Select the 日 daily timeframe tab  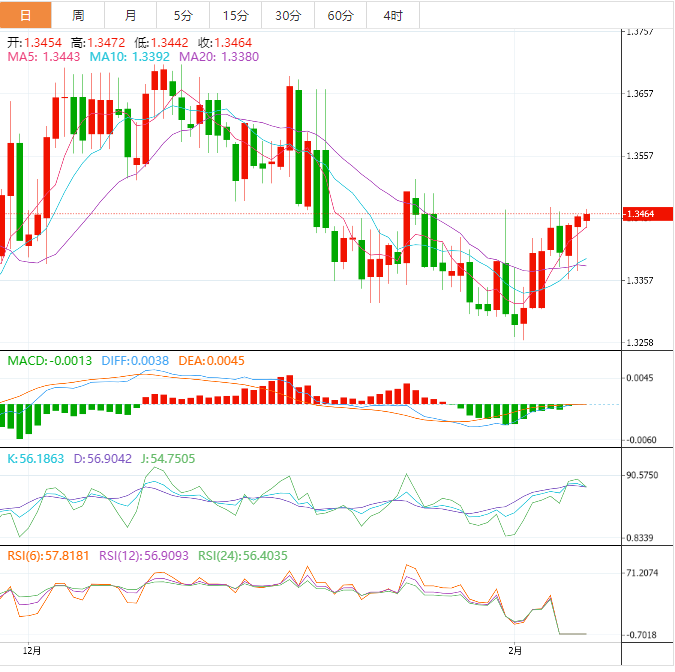[x=25, y=15]
